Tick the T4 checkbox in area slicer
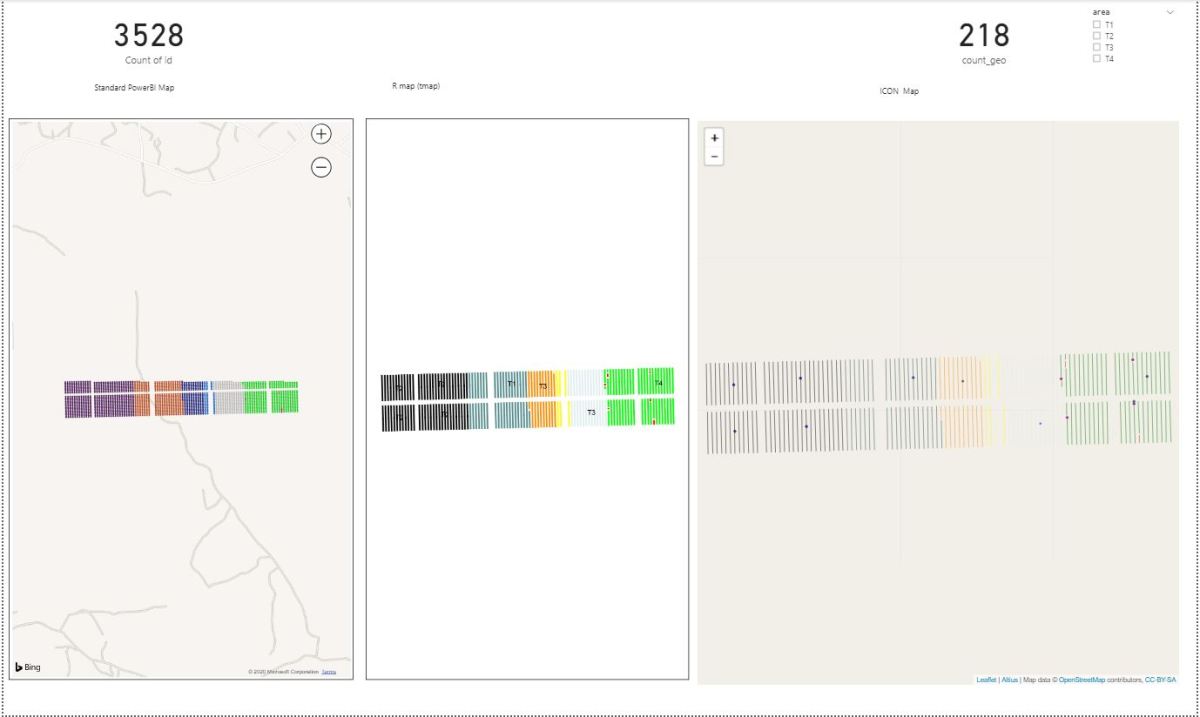 click(x=1096, y=59)
